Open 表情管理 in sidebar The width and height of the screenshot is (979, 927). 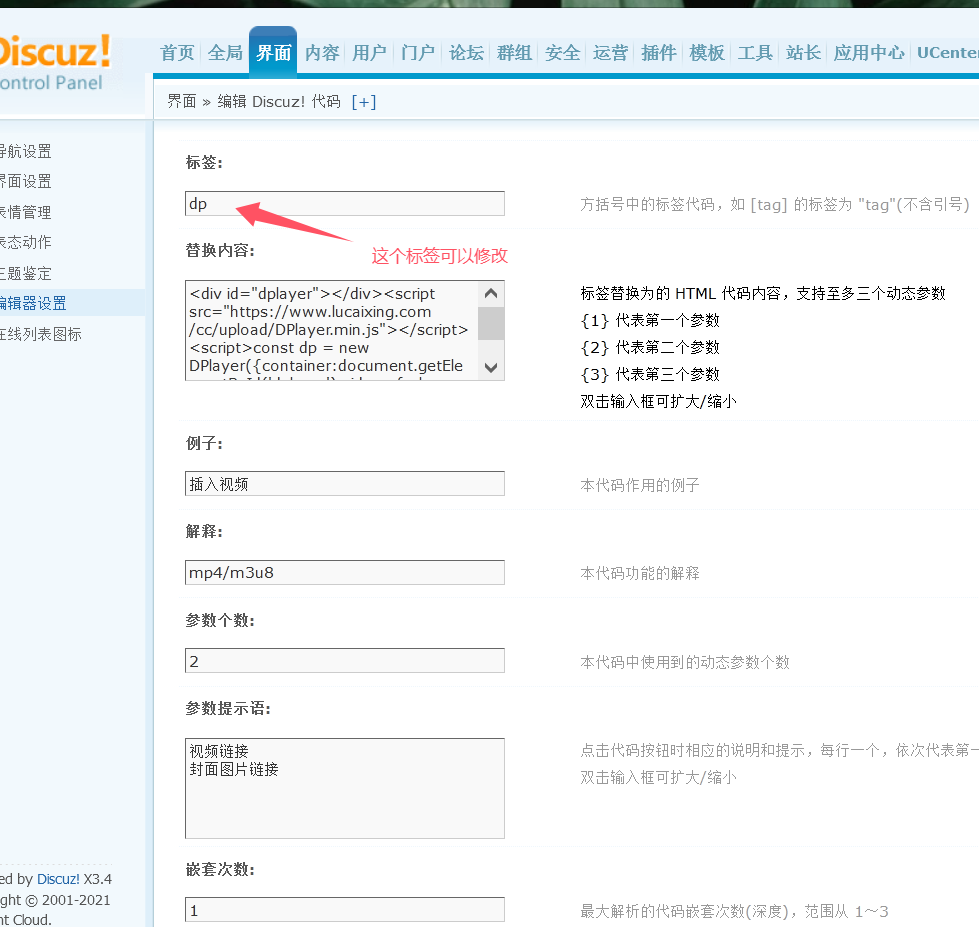pyautogui.click(x=25, y=212)
